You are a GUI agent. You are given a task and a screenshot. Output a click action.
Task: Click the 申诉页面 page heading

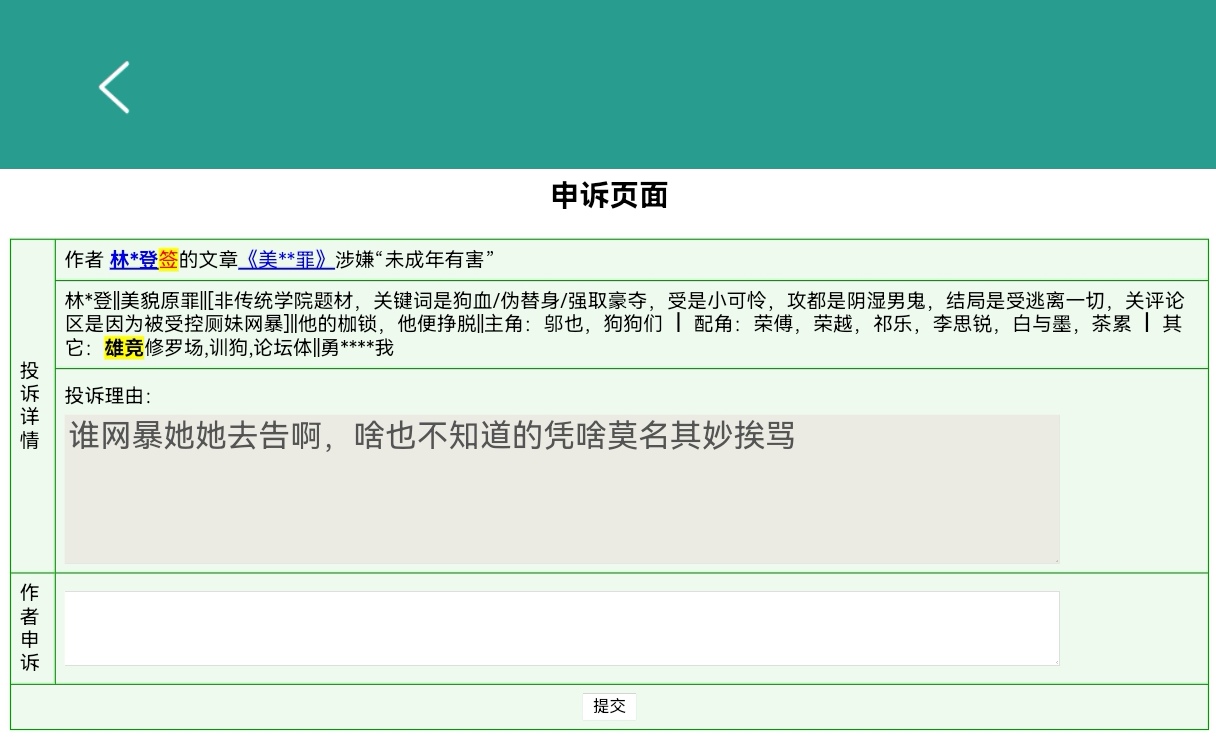coord(609,196)
